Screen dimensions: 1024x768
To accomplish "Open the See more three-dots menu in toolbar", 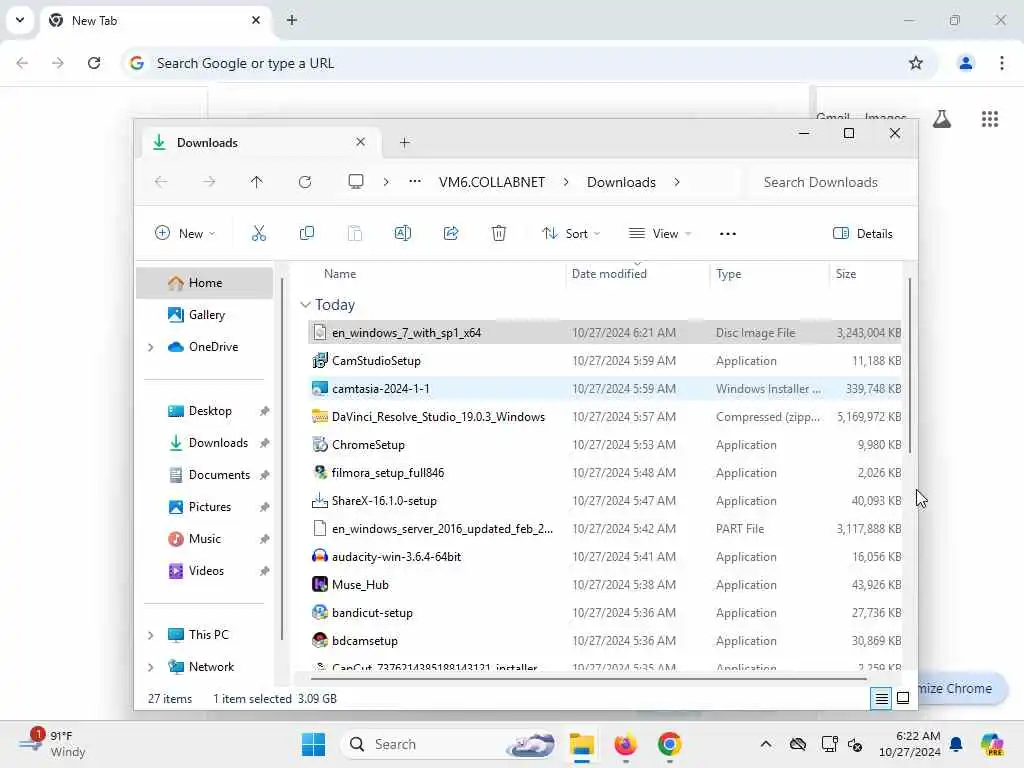I will [x=728, y=234].
